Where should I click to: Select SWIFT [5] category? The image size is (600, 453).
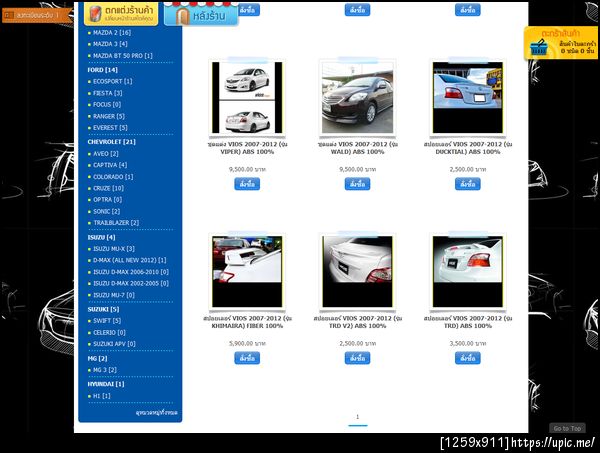click(x=107, y=321)
